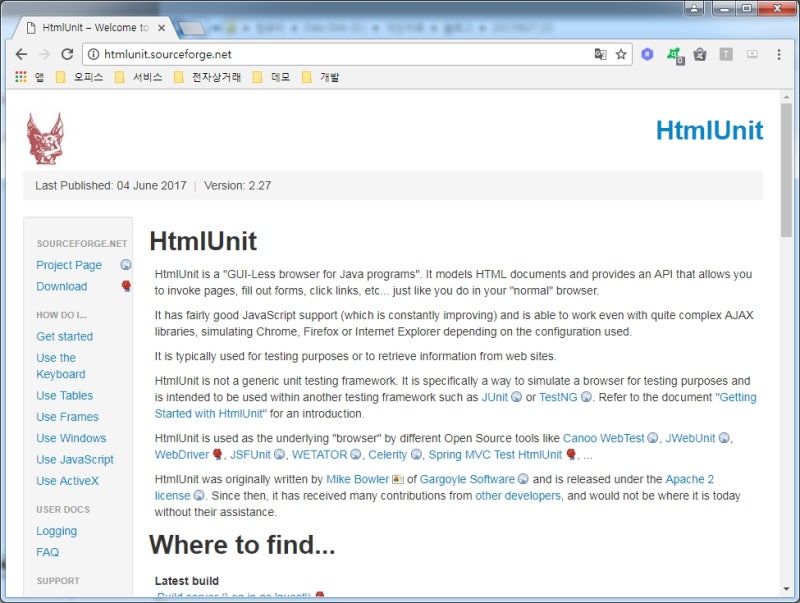
Task: Click the user profile button in title bar
Action: (x=694, y=8)
